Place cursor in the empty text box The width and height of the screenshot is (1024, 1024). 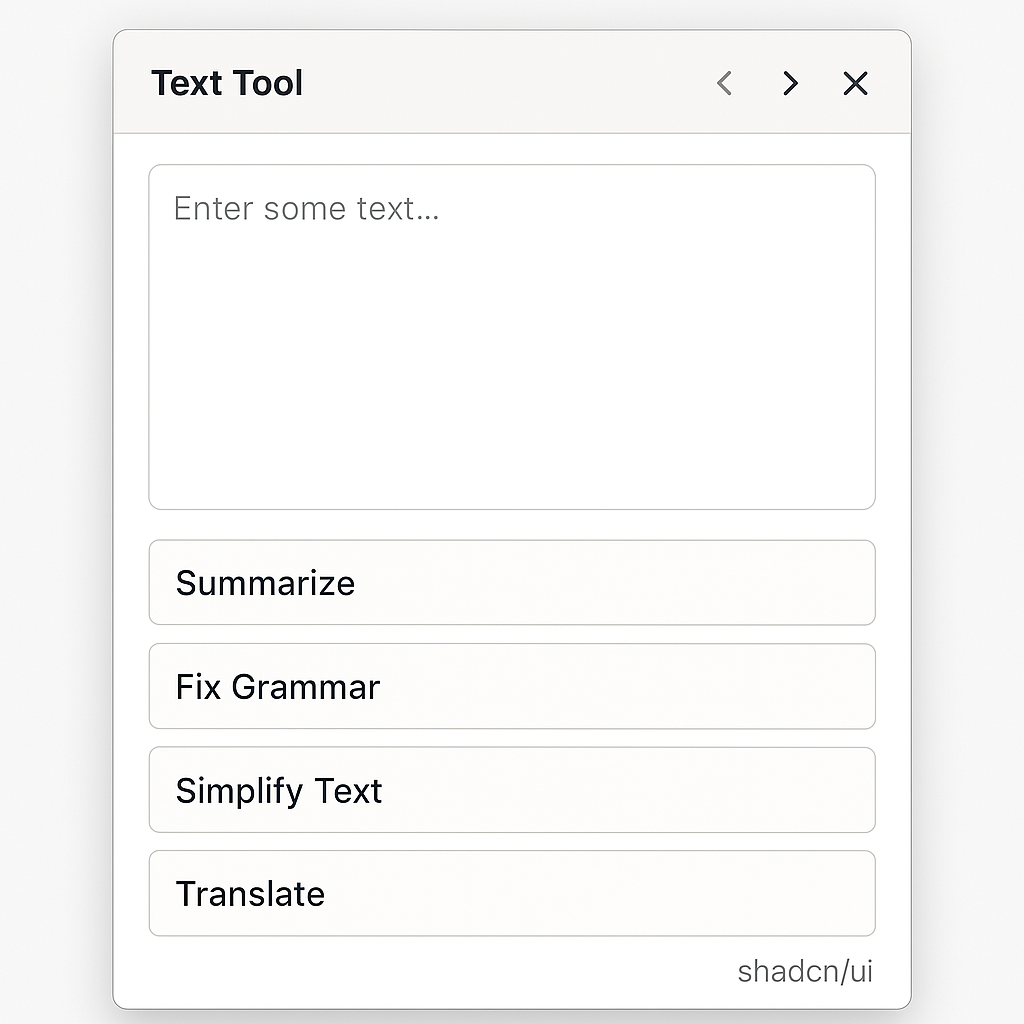[511, 360]
